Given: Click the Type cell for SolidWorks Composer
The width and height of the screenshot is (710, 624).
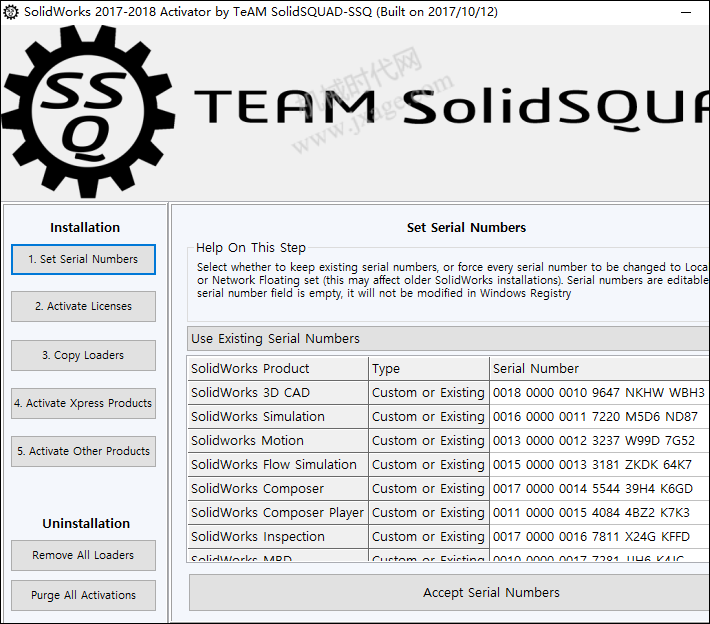Looking at the screenshot, I should [429, 489].
